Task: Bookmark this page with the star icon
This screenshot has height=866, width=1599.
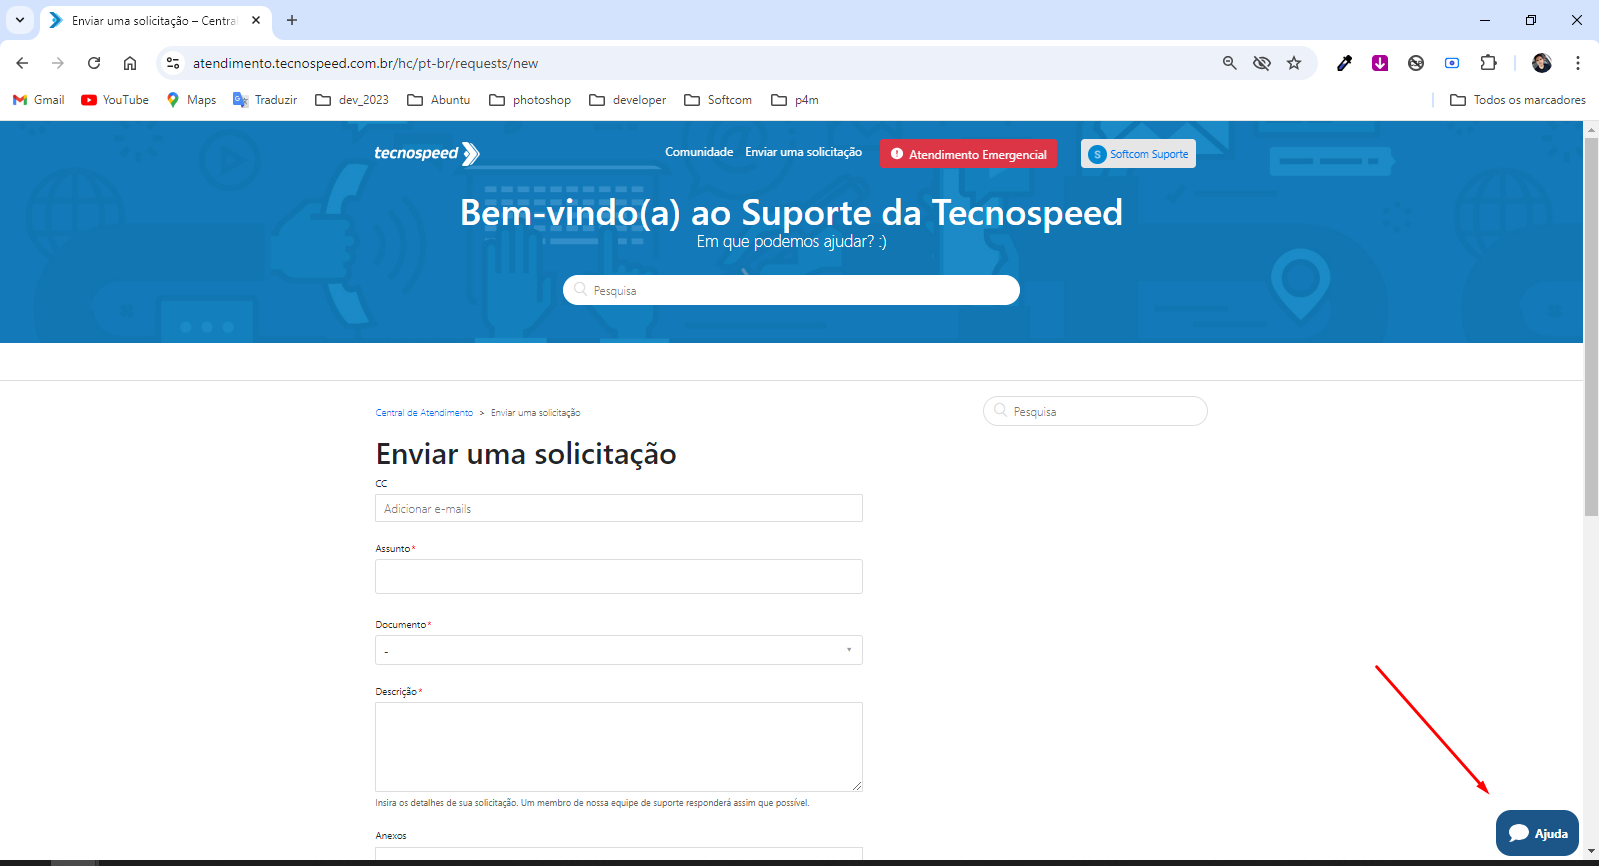Action: [1294, 63]
